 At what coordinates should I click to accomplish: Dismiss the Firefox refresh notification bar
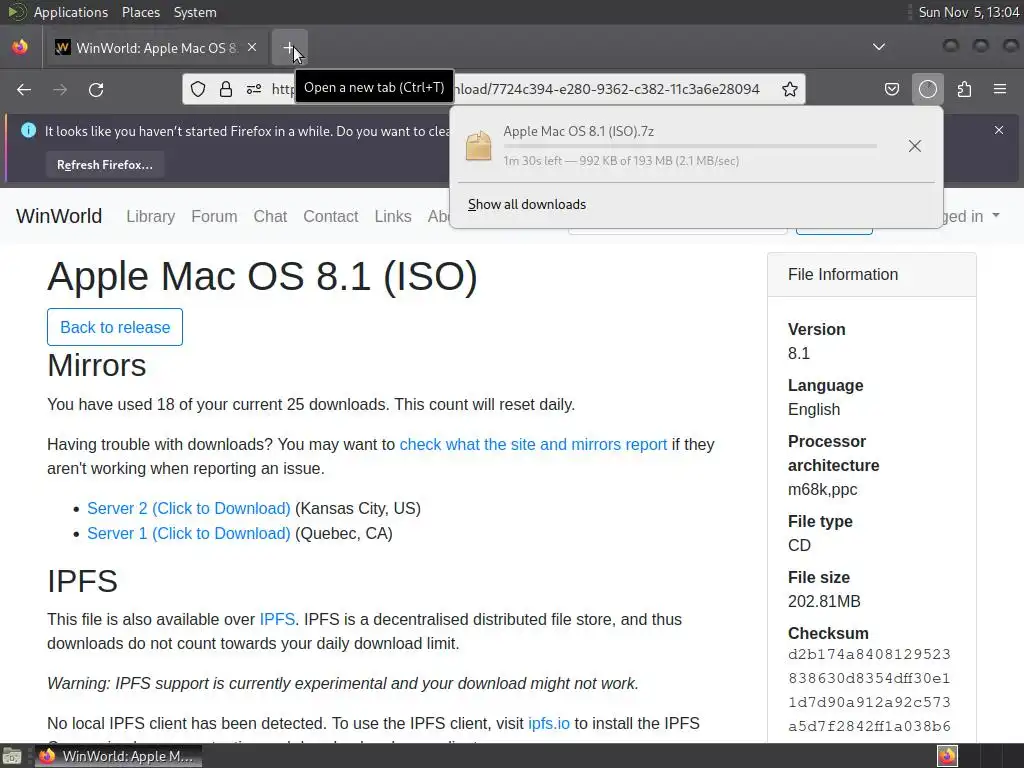[x=999, y=130]
